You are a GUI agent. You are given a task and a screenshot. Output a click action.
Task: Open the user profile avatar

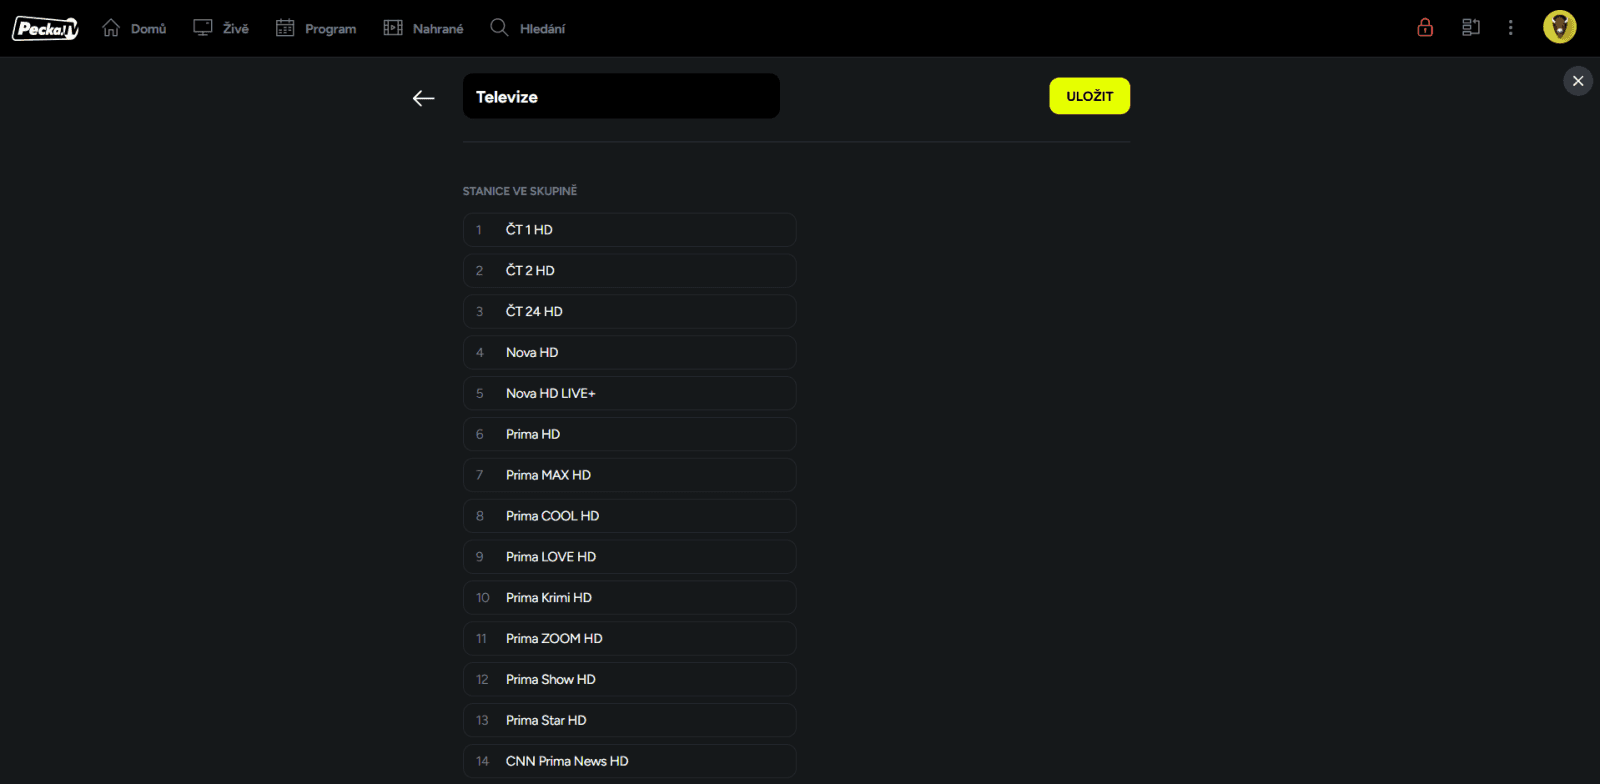point(1560,27)
